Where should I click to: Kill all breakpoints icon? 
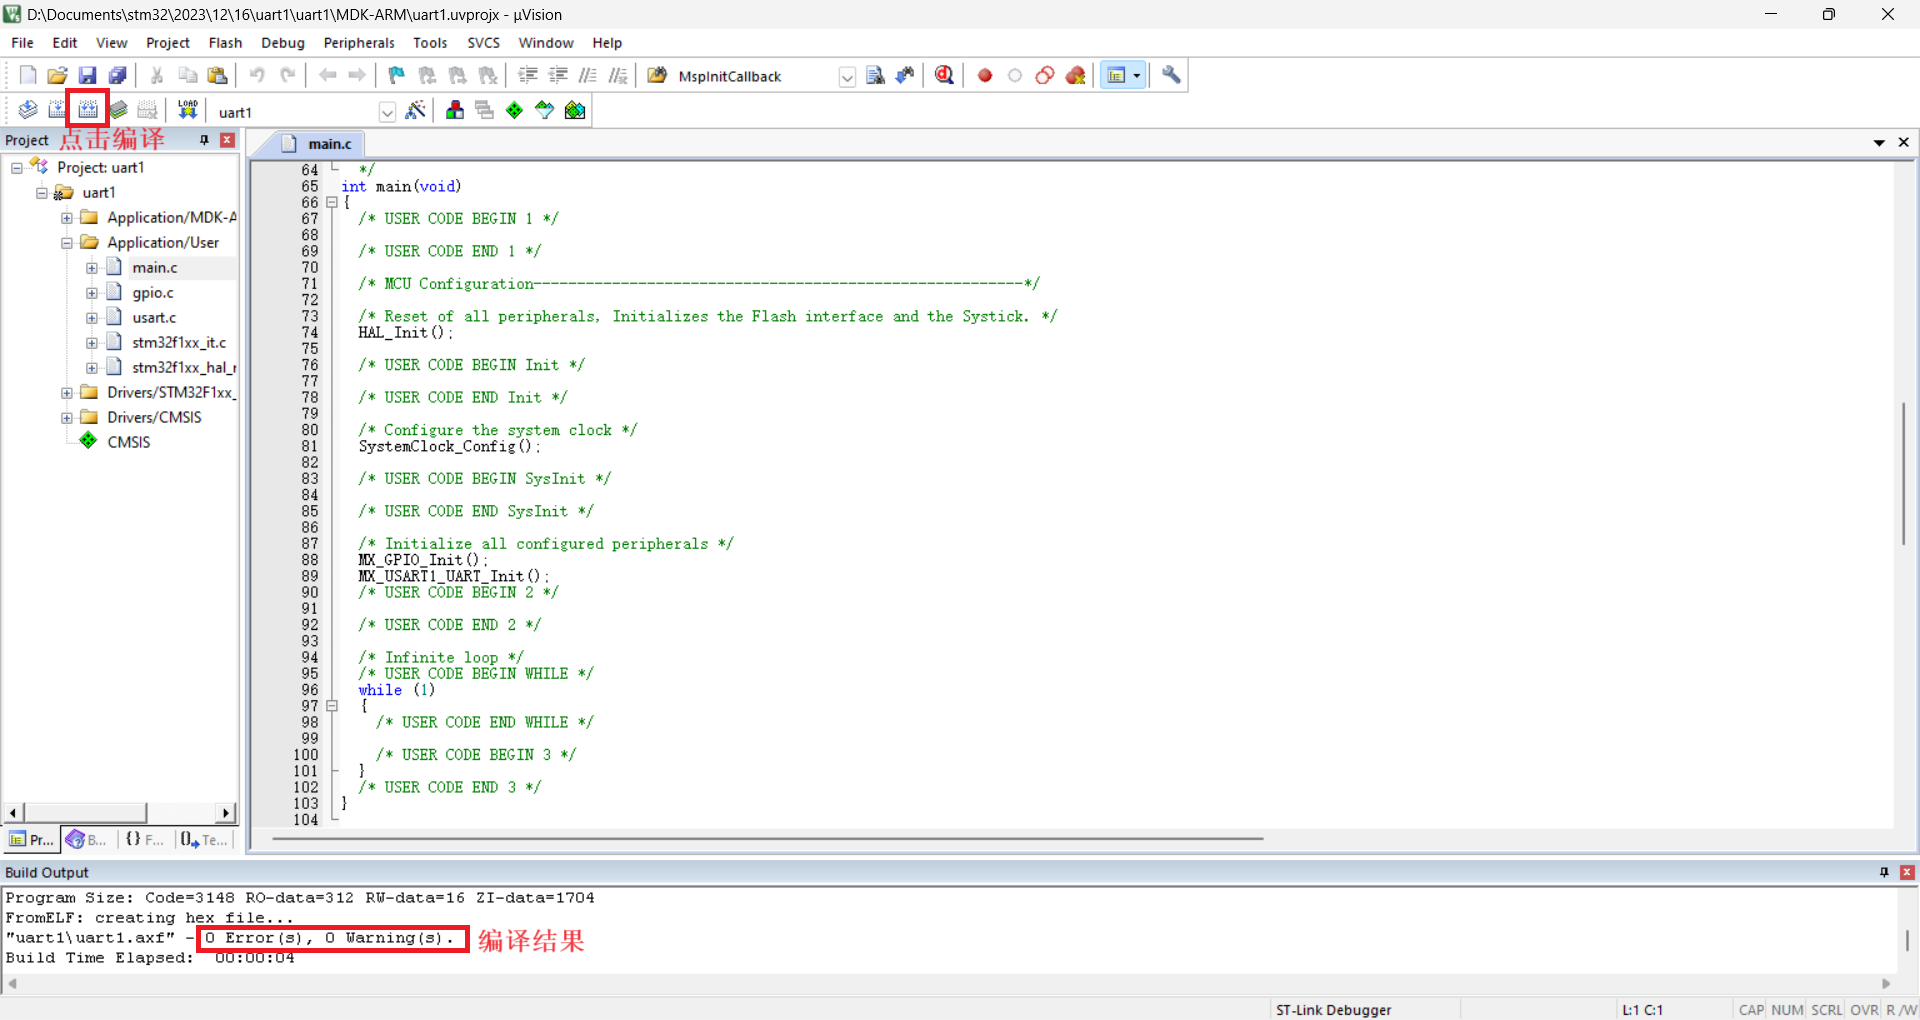[x=1076, y=76]
